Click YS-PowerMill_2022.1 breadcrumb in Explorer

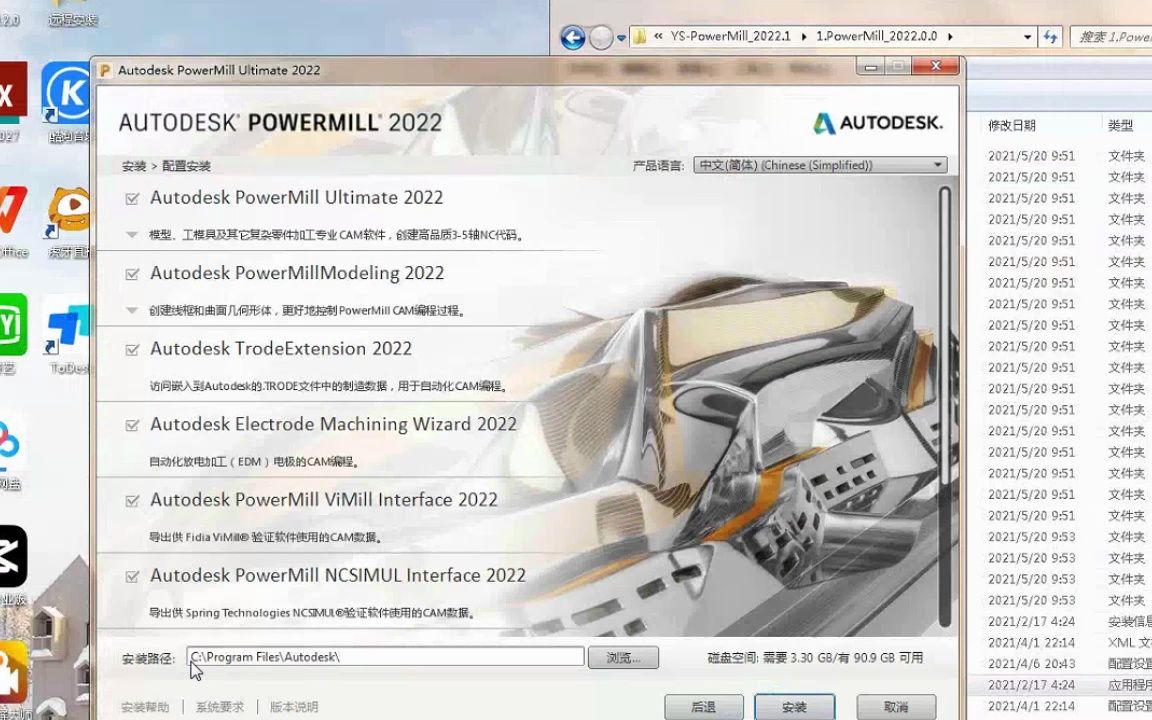(x=730, y=36)
